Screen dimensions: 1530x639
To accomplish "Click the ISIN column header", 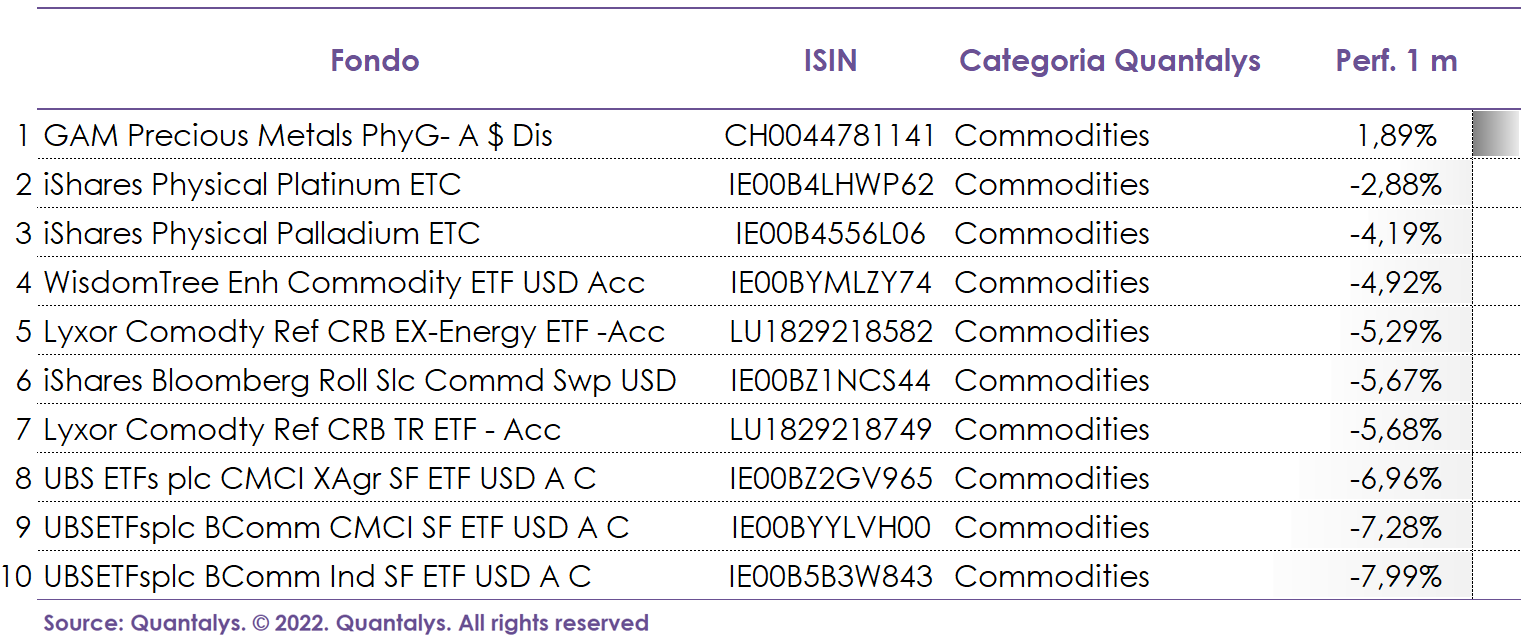I will point(830,61).
